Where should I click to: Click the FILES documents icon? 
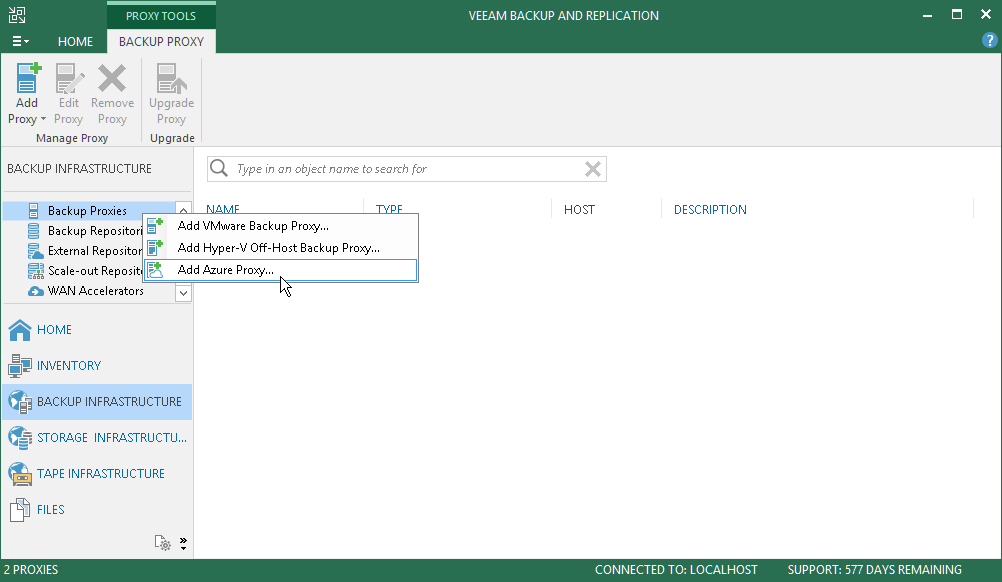(20, 510)
